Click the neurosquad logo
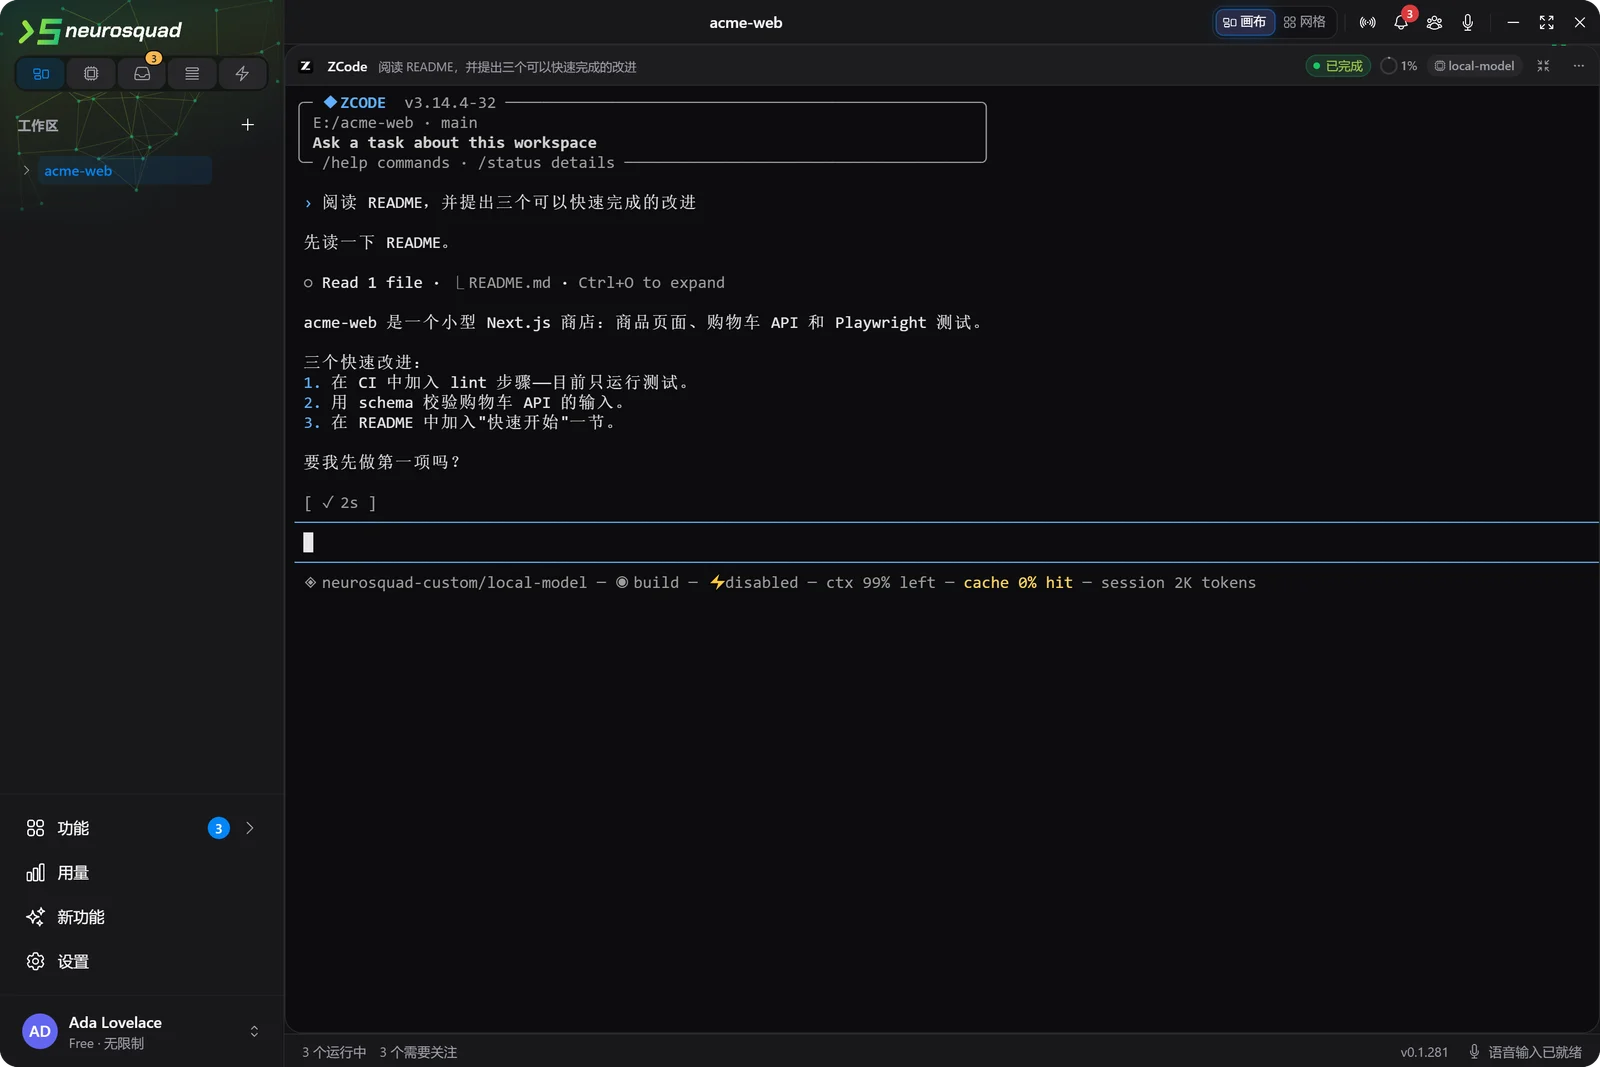1600x1067 pixels. point(100,31)
